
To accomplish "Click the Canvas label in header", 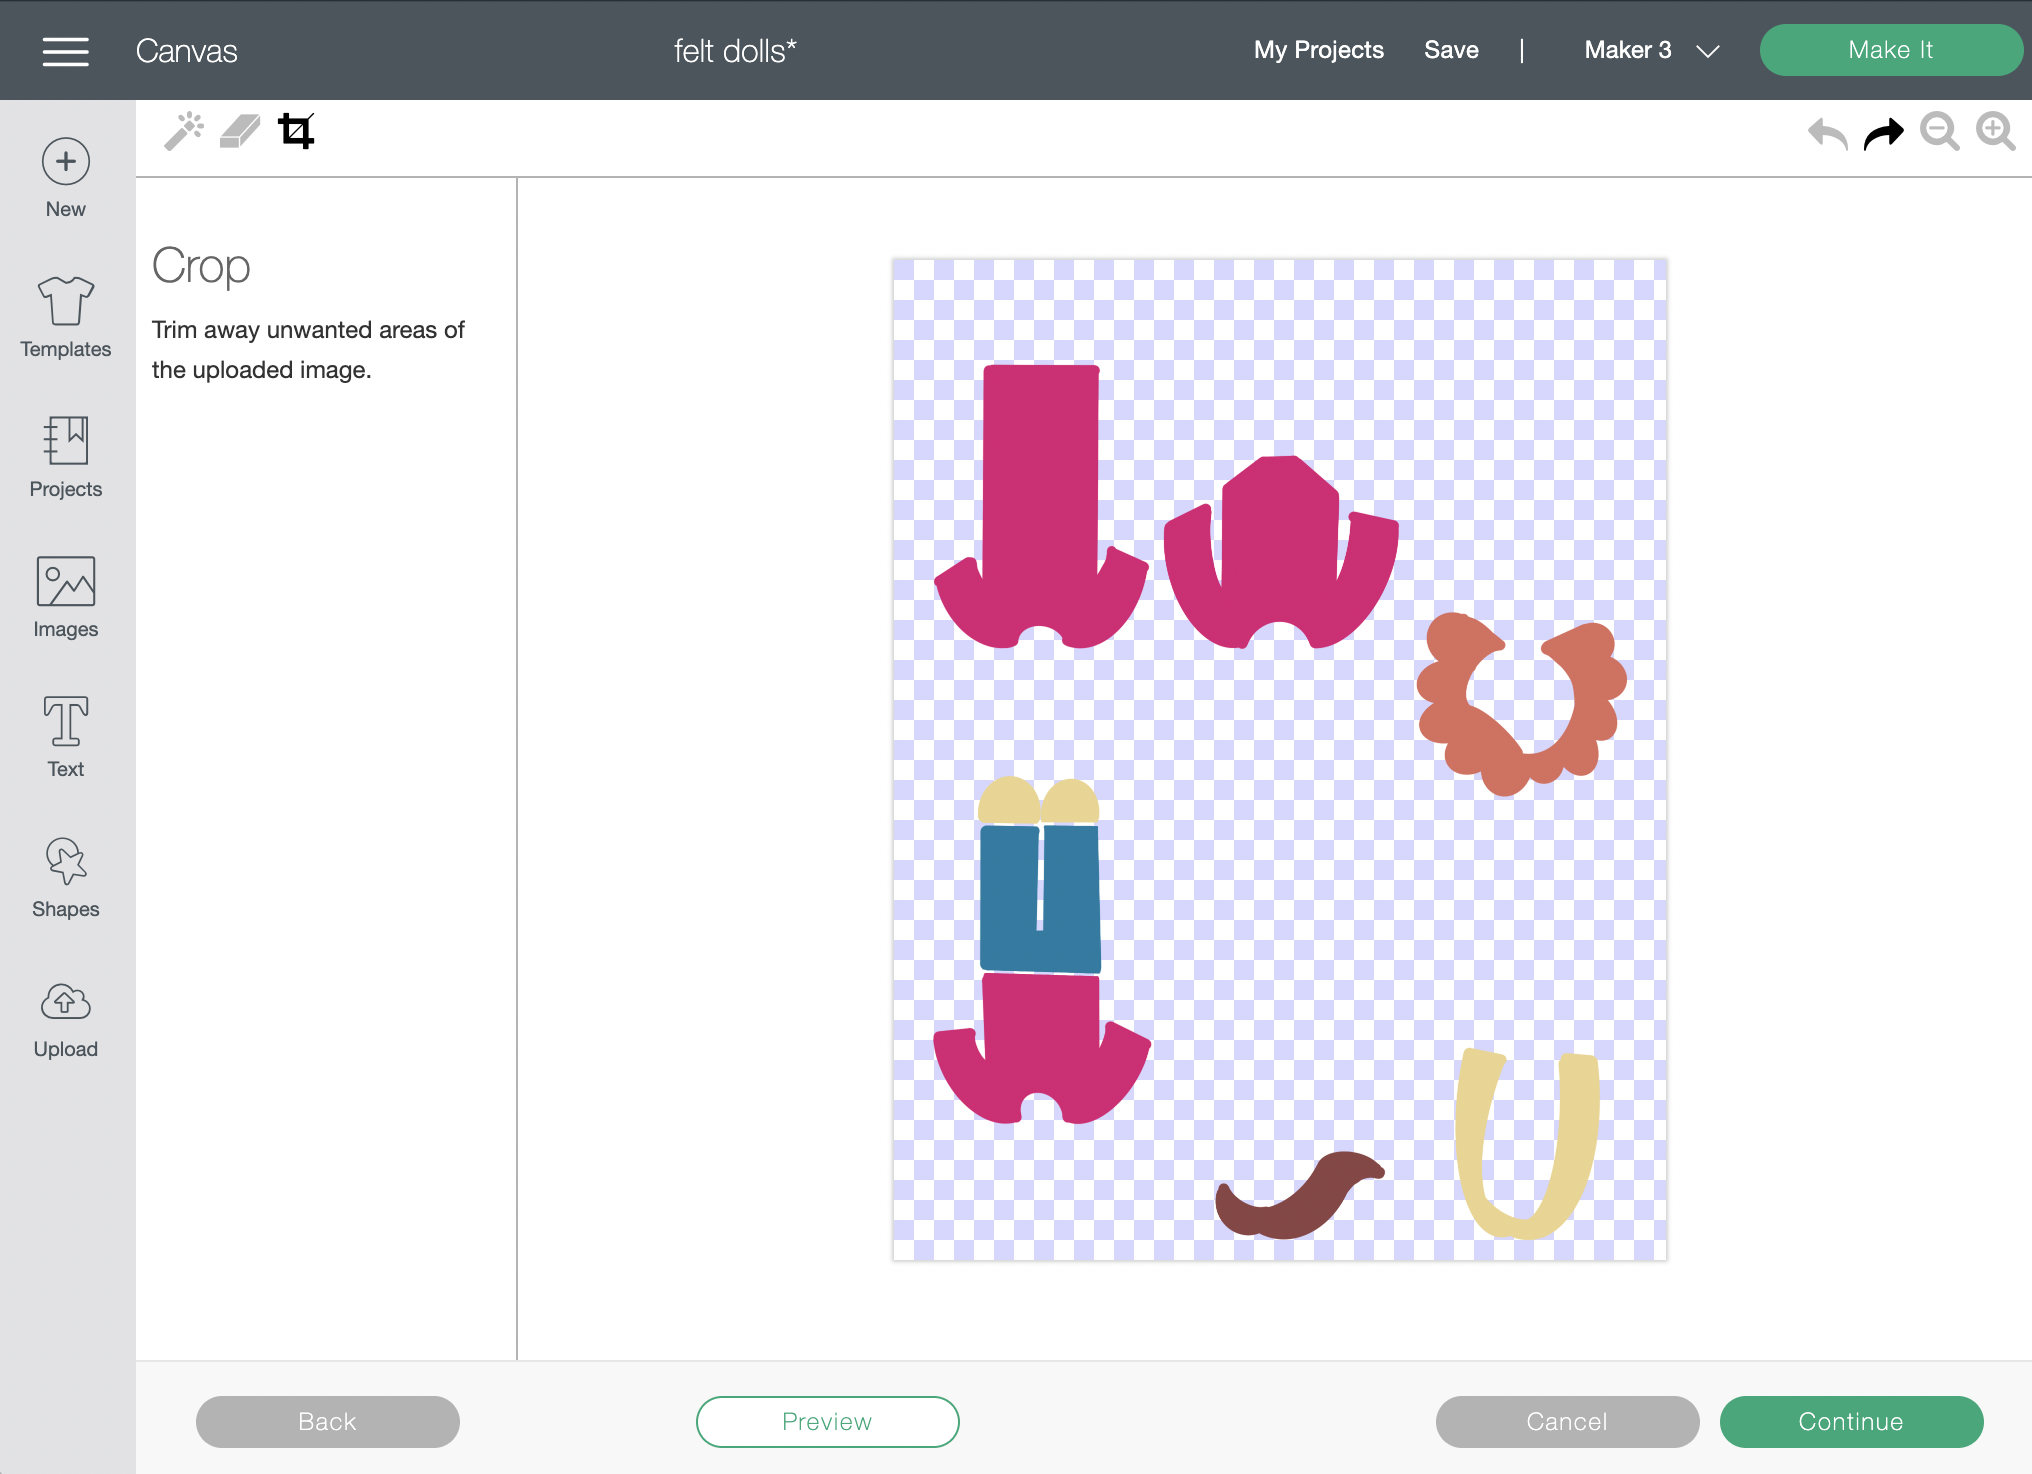I will [x=187, y=50].
